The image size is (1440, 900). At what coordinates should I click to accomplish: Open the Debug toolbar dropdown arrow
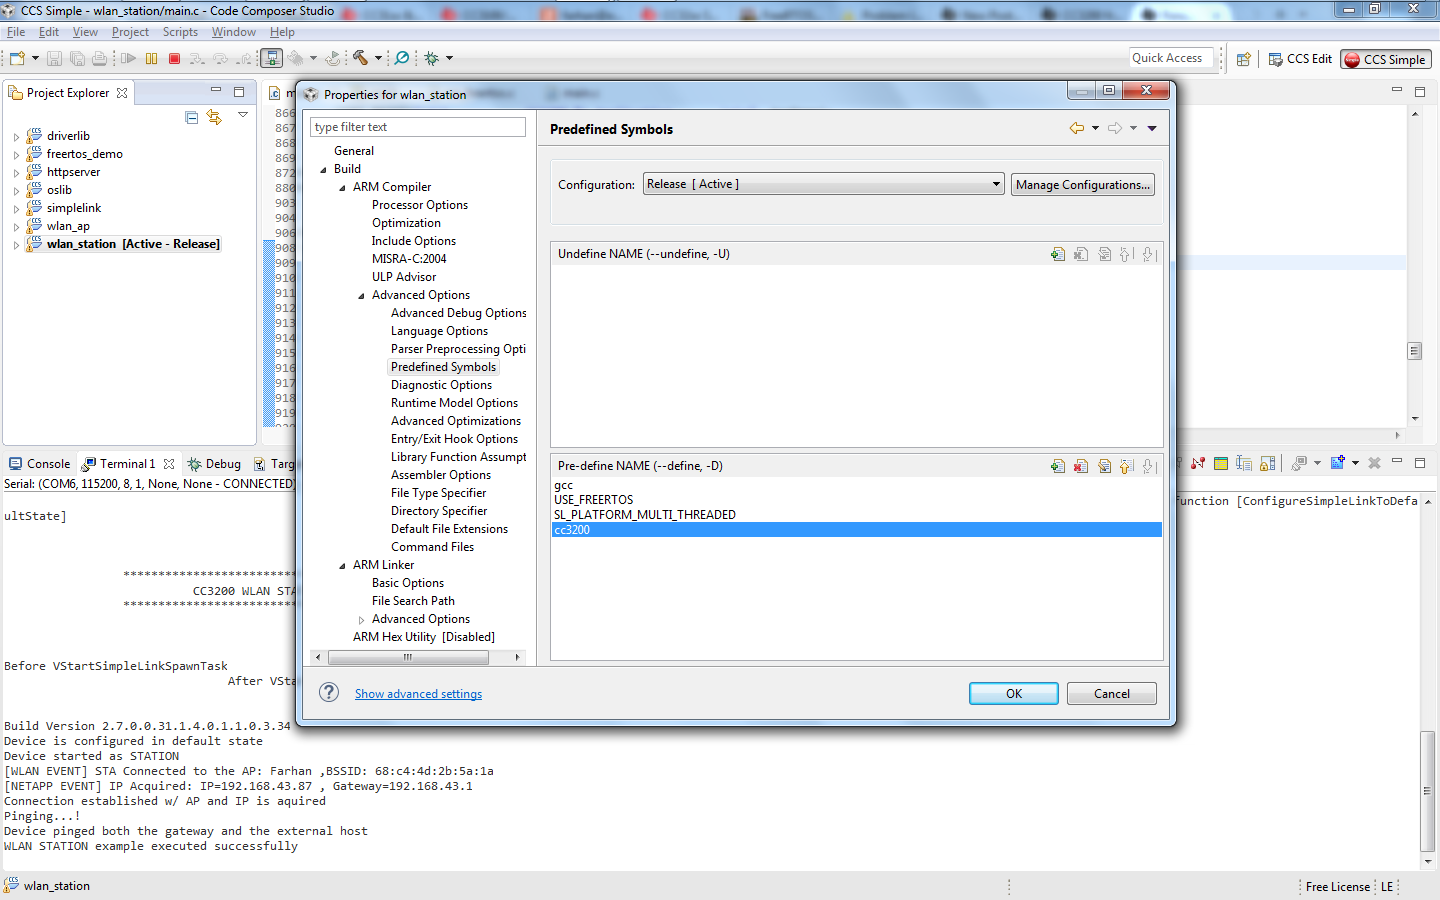coord(449,58)
